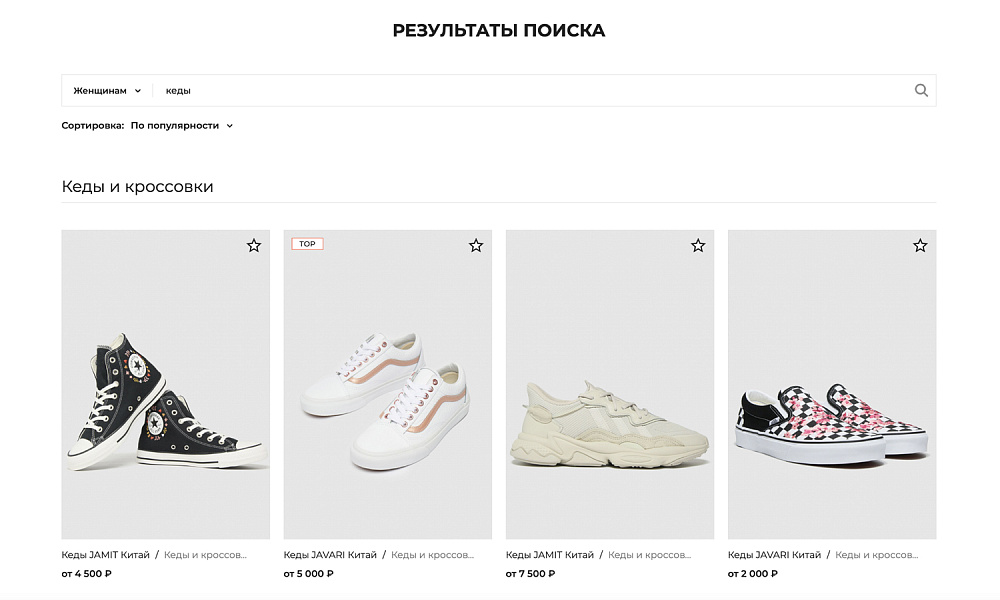Toggle the star on the last product card
The height and width of the screenshot is (600, 1000).
[919, 244]
